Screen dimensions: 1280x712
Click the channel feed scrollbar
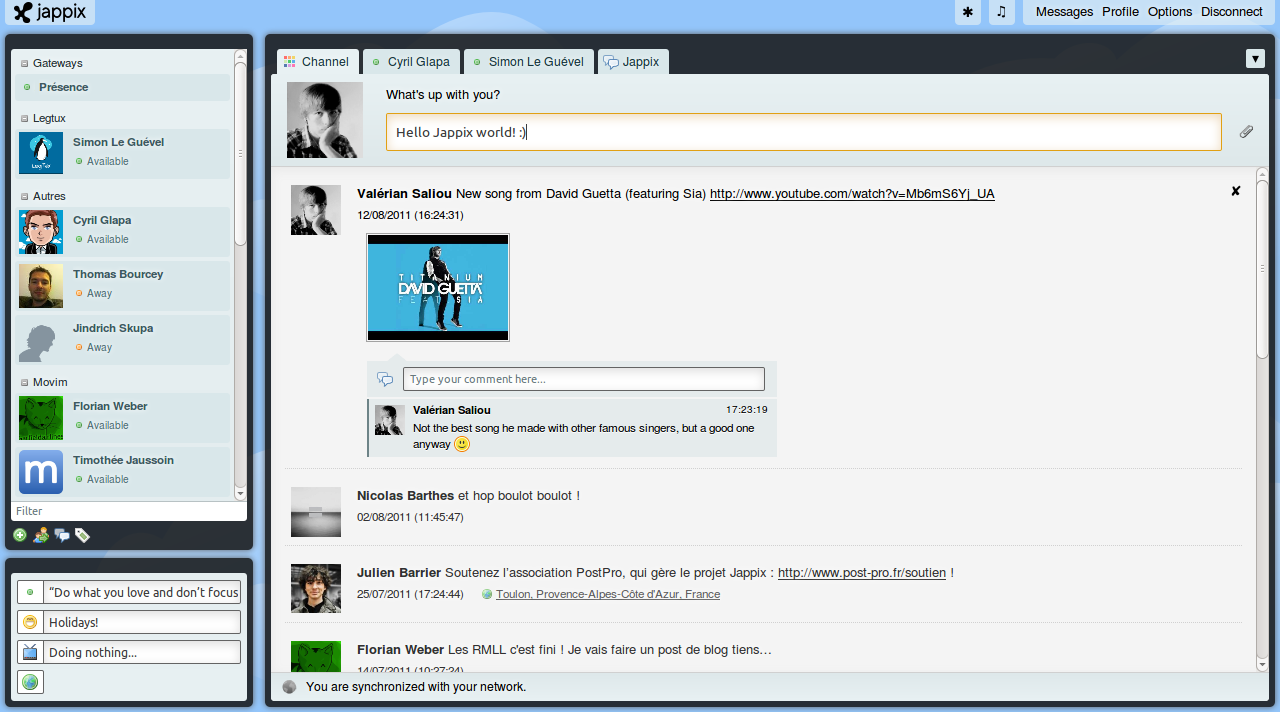(x=1262, y=268)
